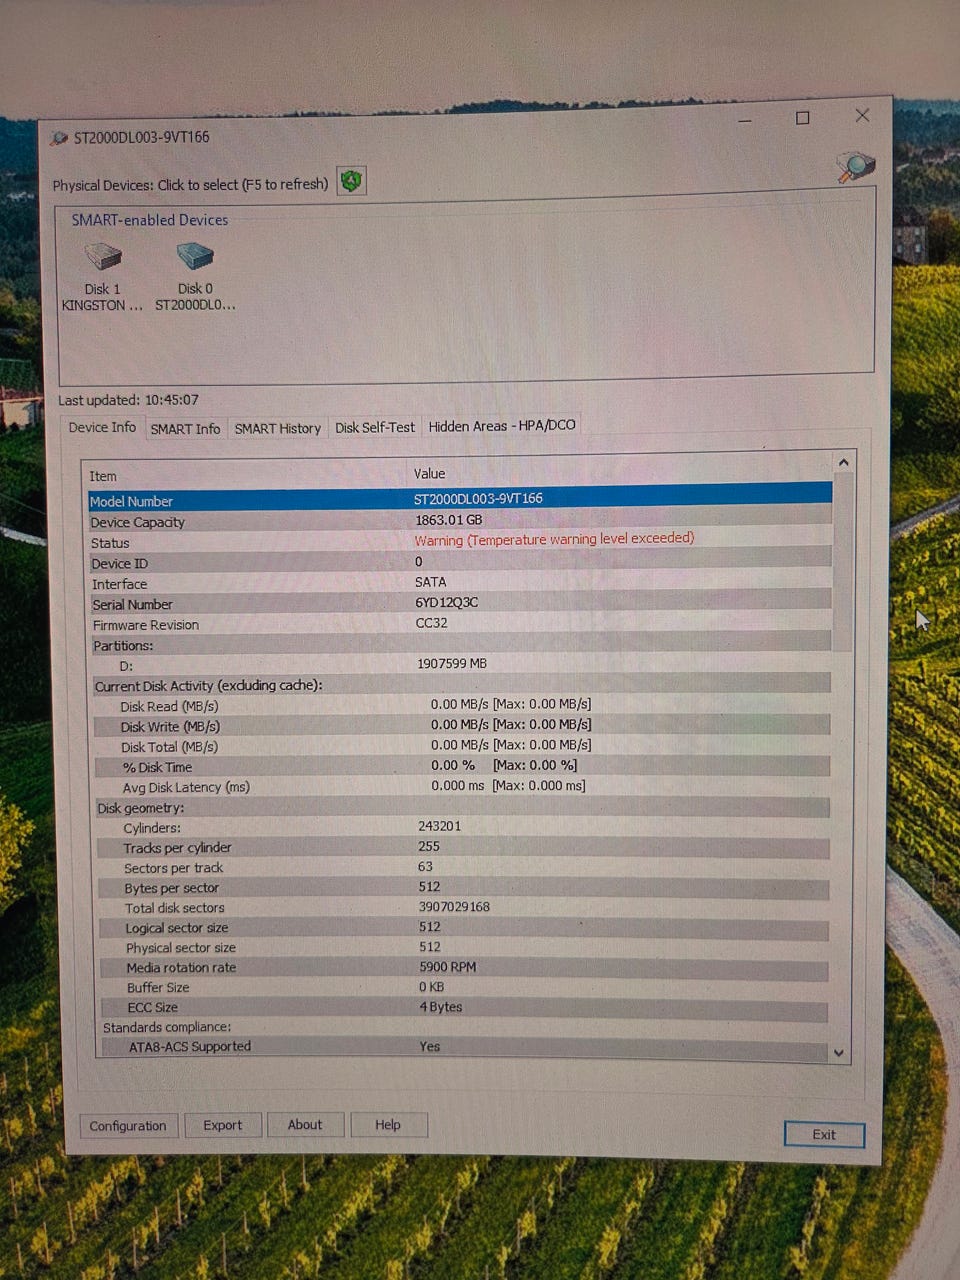Image resolution: width=960 pixels, height=1280 pixels.
Task: Select the D: partition row
Action: coord(460,665)
